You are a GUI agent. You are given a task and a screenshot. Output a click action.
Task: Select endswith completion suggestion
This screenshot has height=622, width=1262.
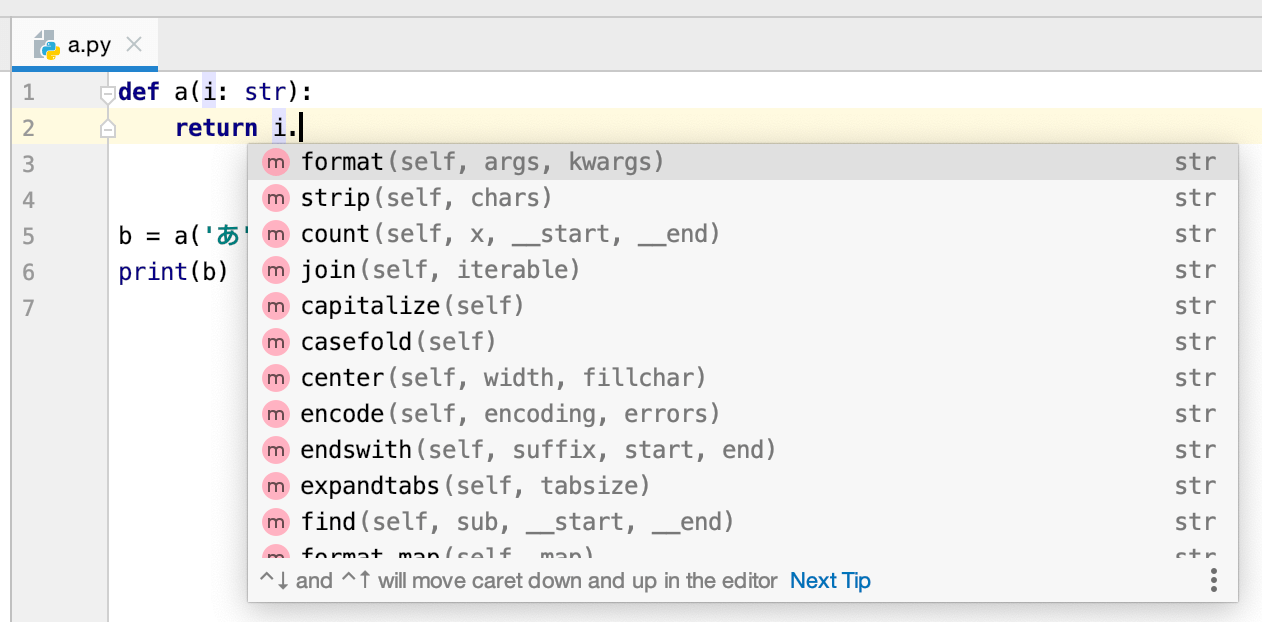(743, 450)
